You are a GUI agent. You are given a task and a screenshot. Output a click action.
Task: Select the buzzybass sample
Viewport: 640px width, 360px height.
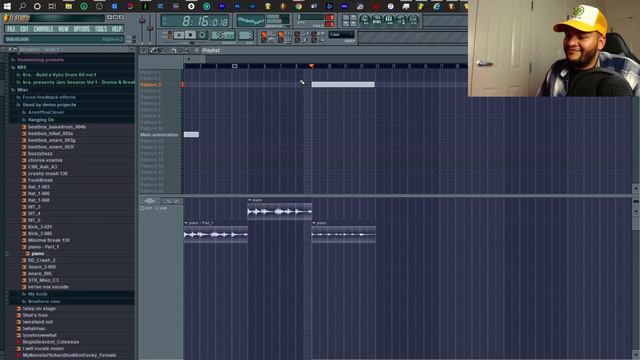coord(40,153)
